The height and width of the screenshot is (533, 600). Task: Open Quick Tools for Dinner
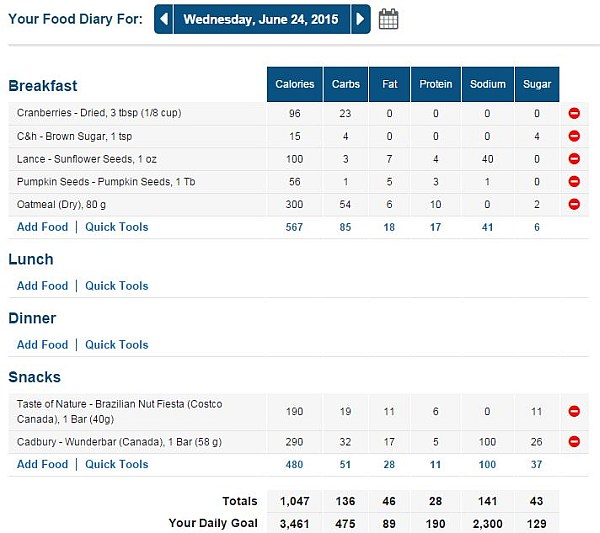116,345
